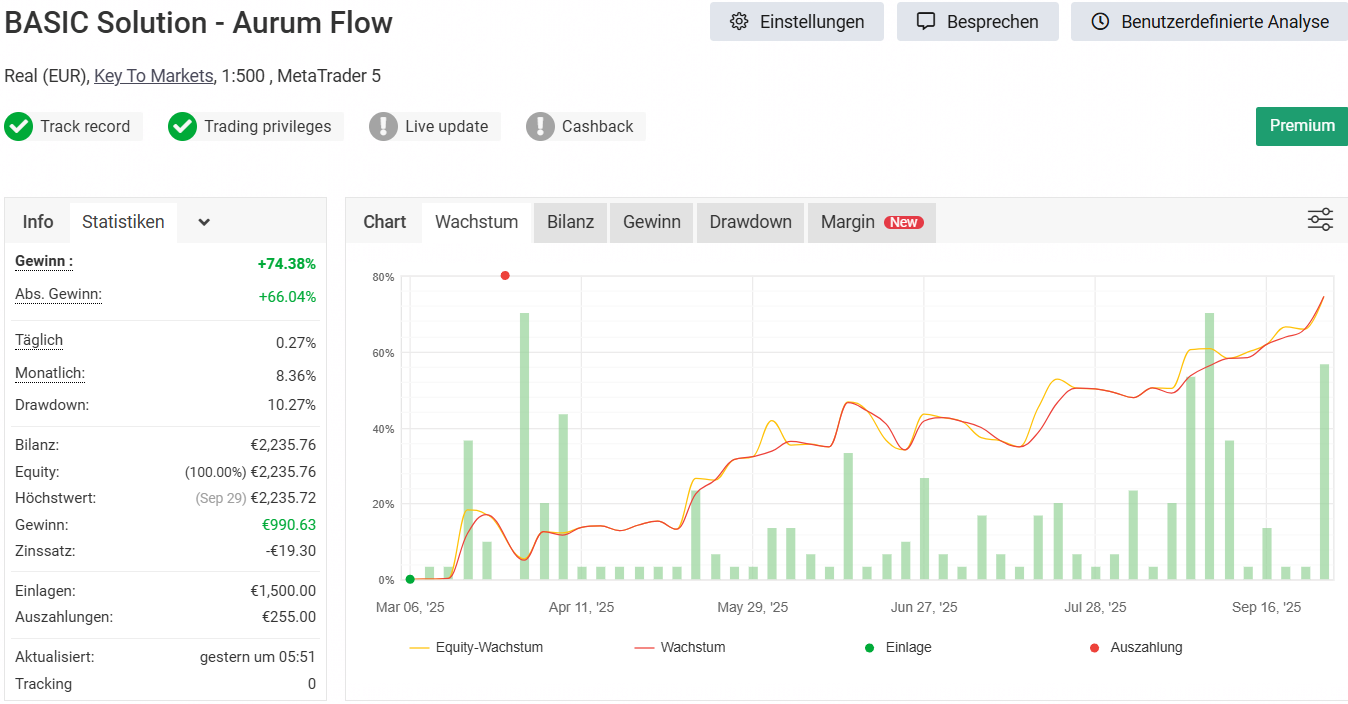Click the exclamation icon beside Cashback
Viewport: 1348px width, 704px height.
point(540,127)
